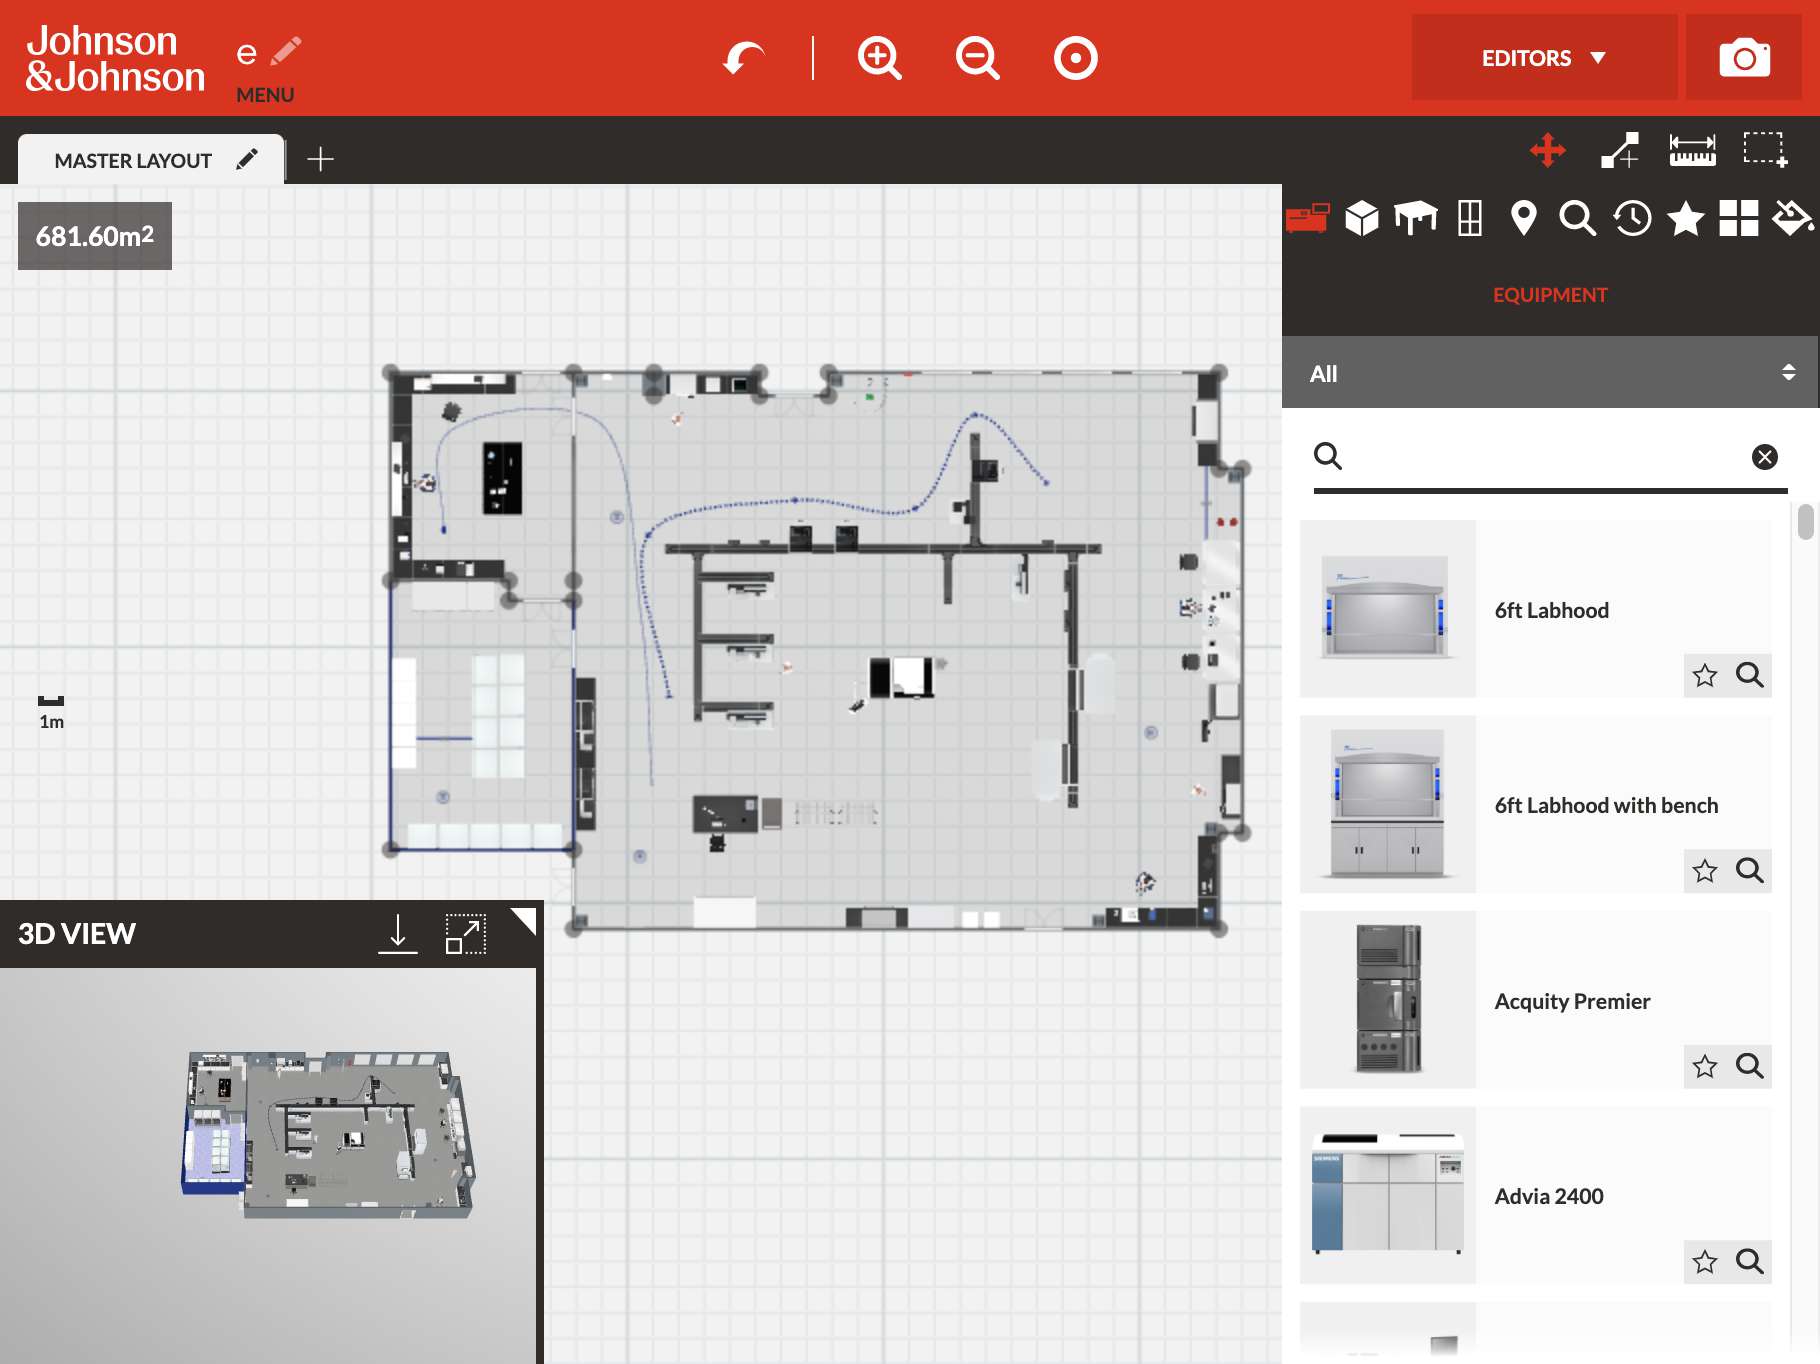Open the history clock panel
Image resolution: width=1820 pixels, height=1364 pixels.
[x=1632, y=217]
